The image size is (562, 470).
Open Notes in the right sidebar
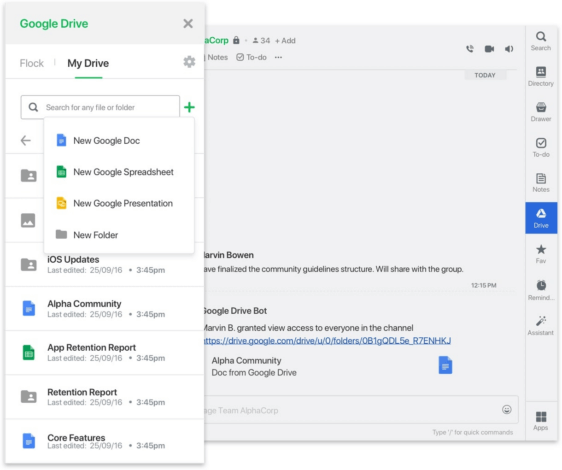click(541, 183)
